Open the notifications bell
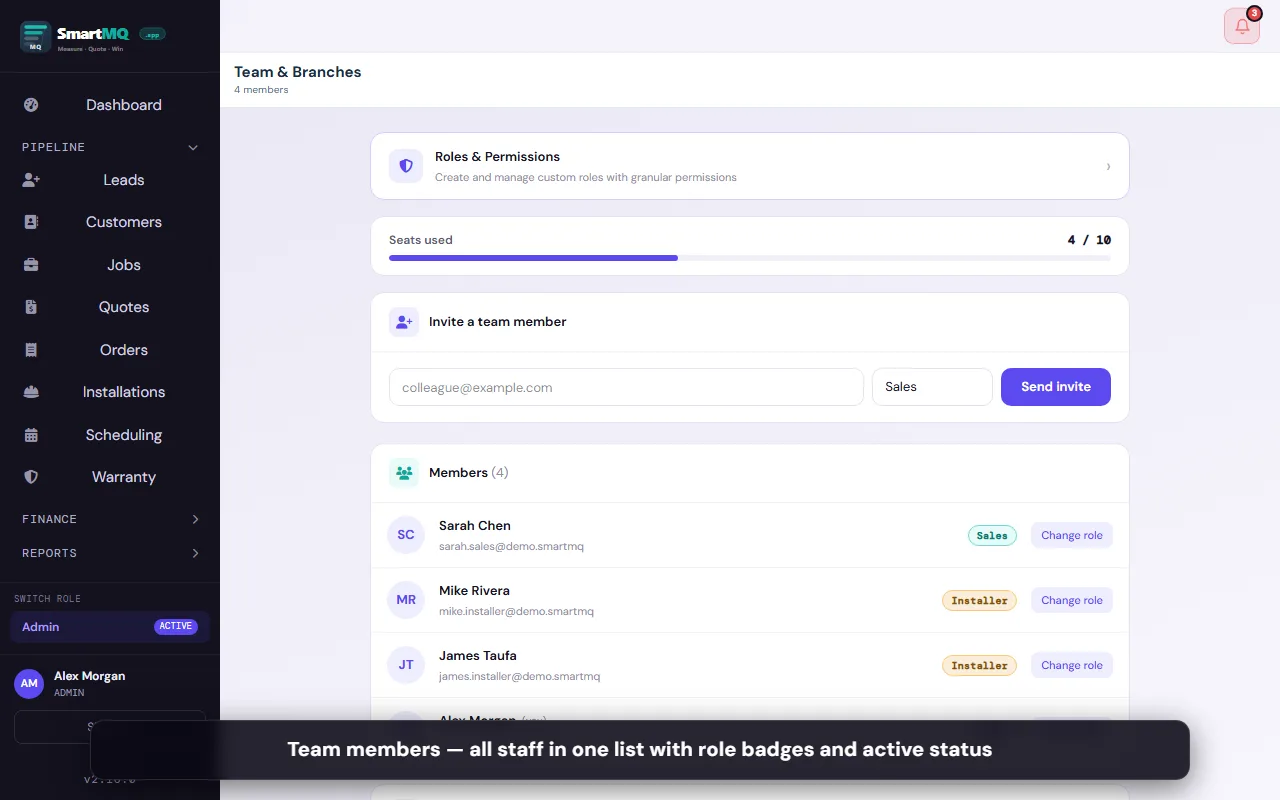The height and width of the screenshot is (800, 1280). point(1242,26)
